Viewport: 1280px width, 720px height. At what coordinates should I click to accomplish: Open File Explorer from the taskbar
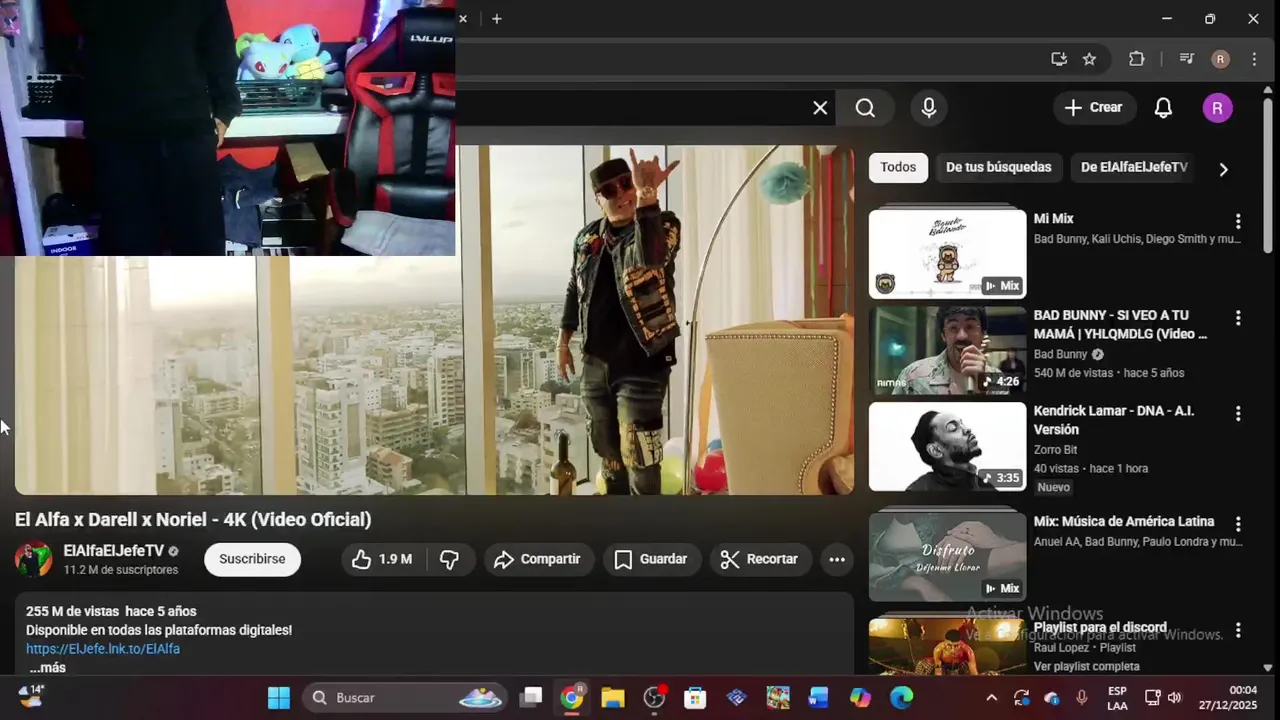tap(612, 697)
